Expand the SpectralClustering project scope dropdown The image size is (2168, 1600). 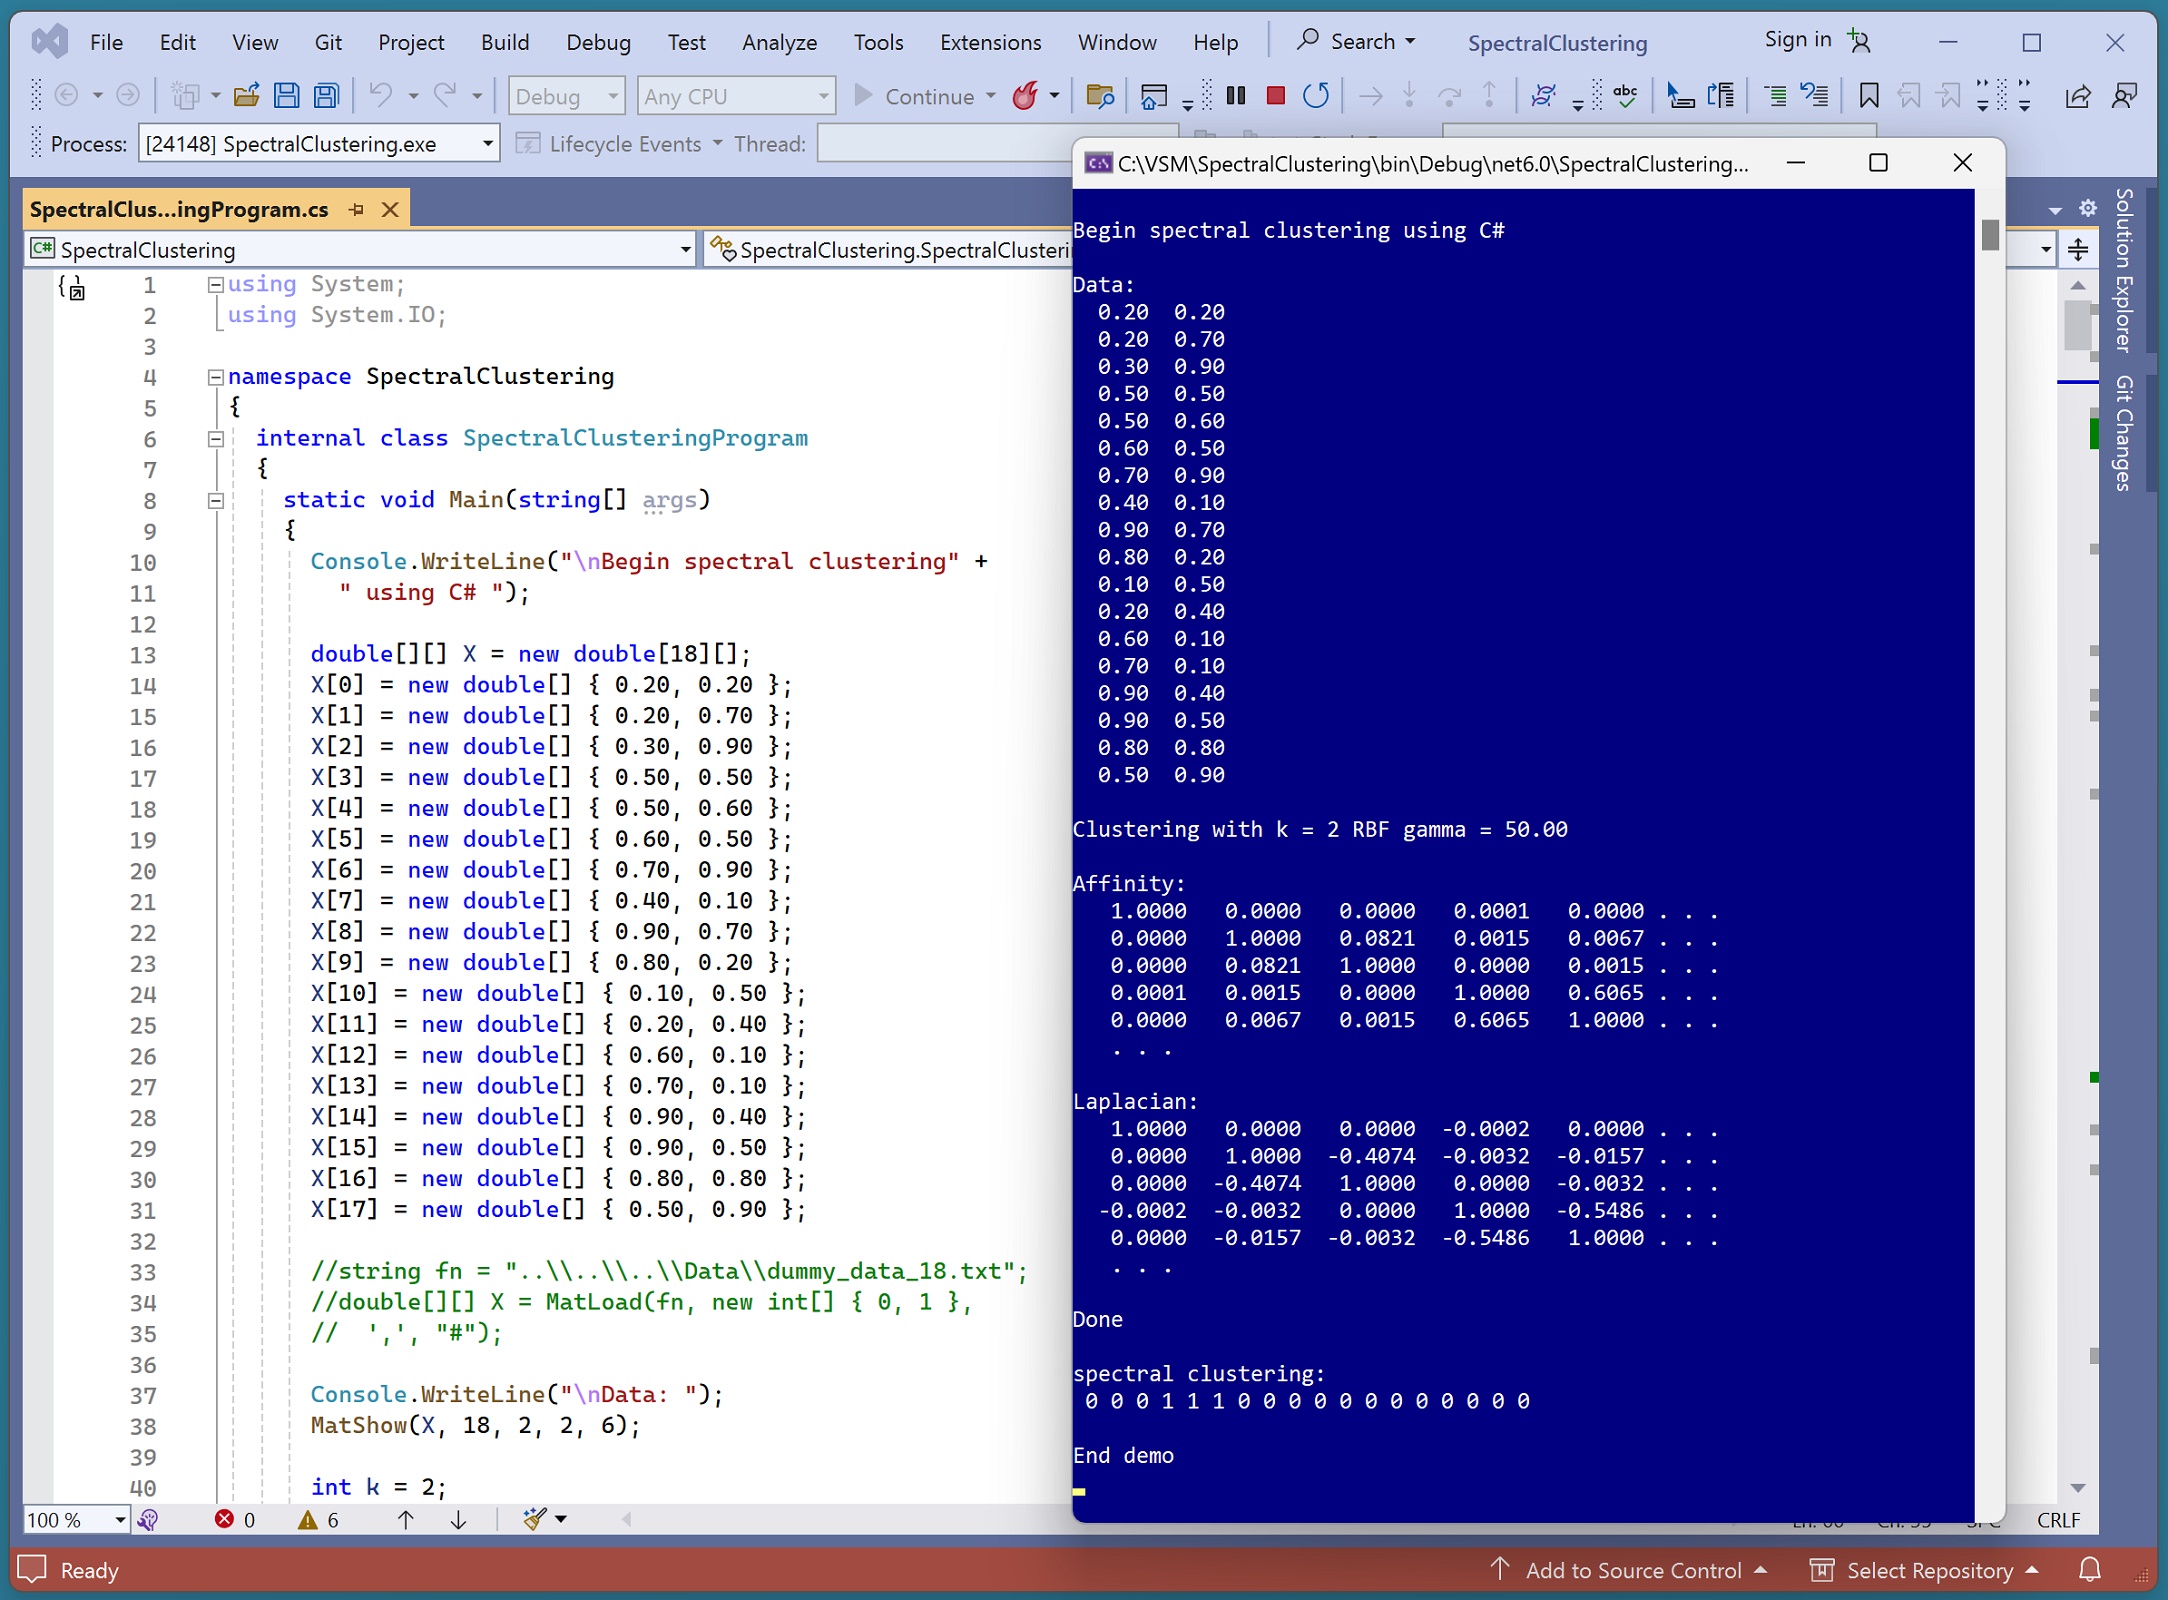(x=685, y=250)
